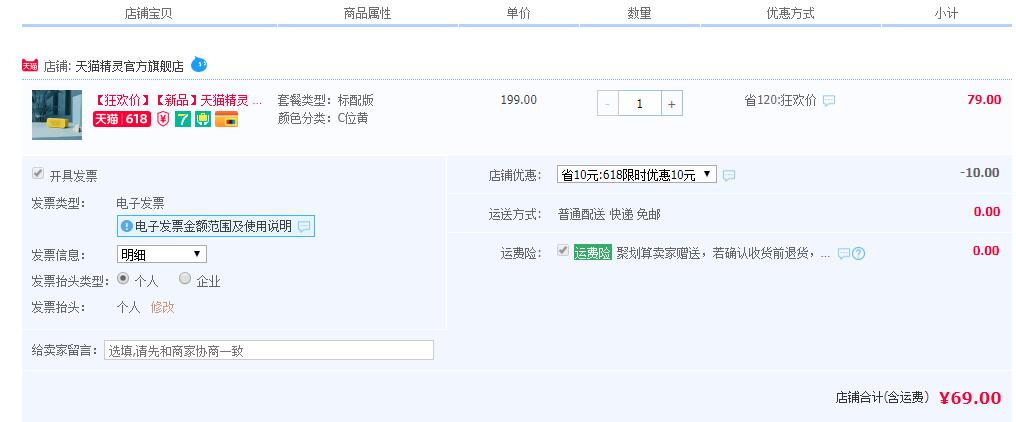Open the comment bubble next to 狂欢价
This screenshot has width=1016, height=422.
(829, 101)
